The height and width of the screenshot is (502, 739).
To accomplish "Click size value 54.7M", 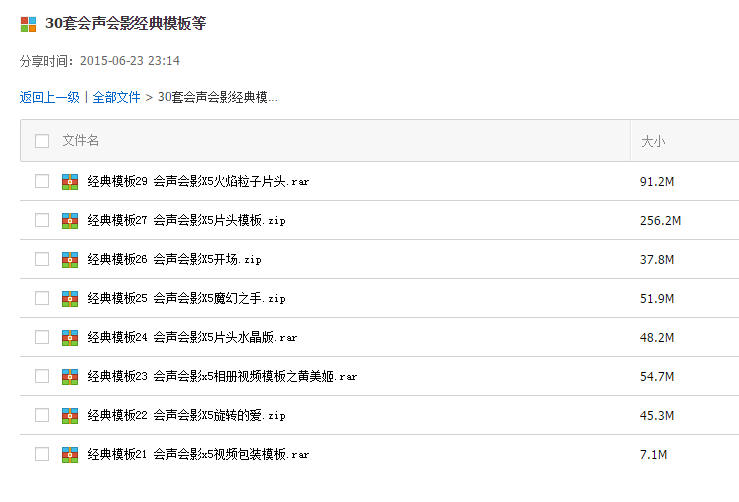I will (x=657, y=377).
